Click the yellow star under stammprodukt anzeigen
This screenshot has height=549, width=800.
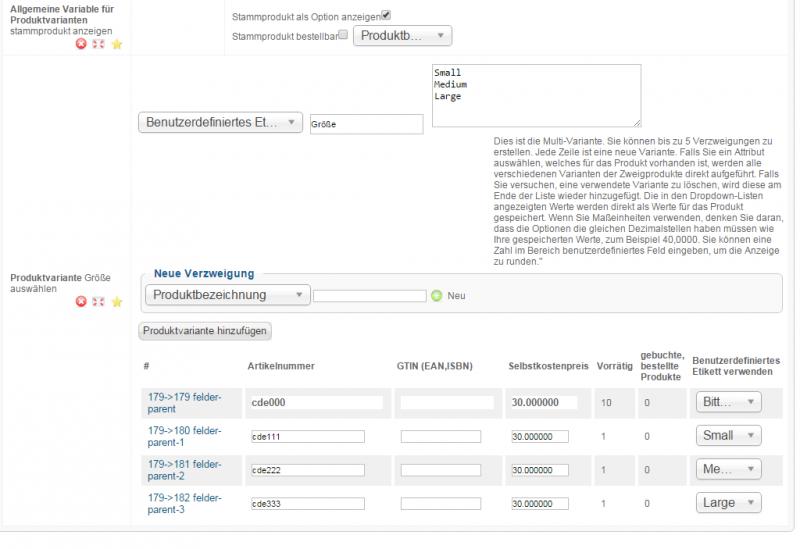[x=116, y=44]
